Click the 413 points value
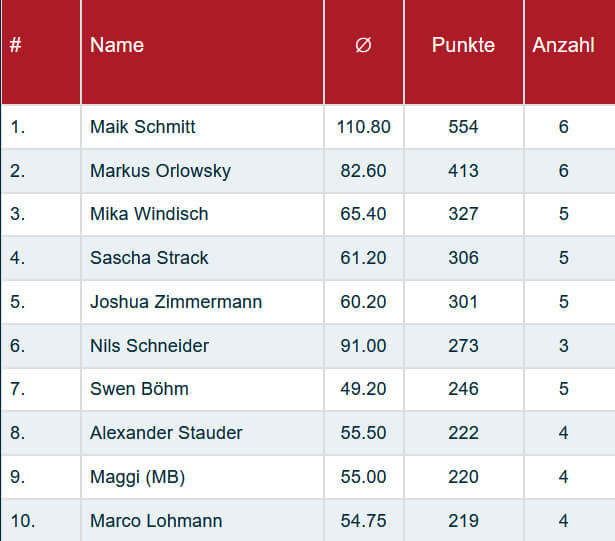This screenshot has height=541, width=615. tap(463, 171)
